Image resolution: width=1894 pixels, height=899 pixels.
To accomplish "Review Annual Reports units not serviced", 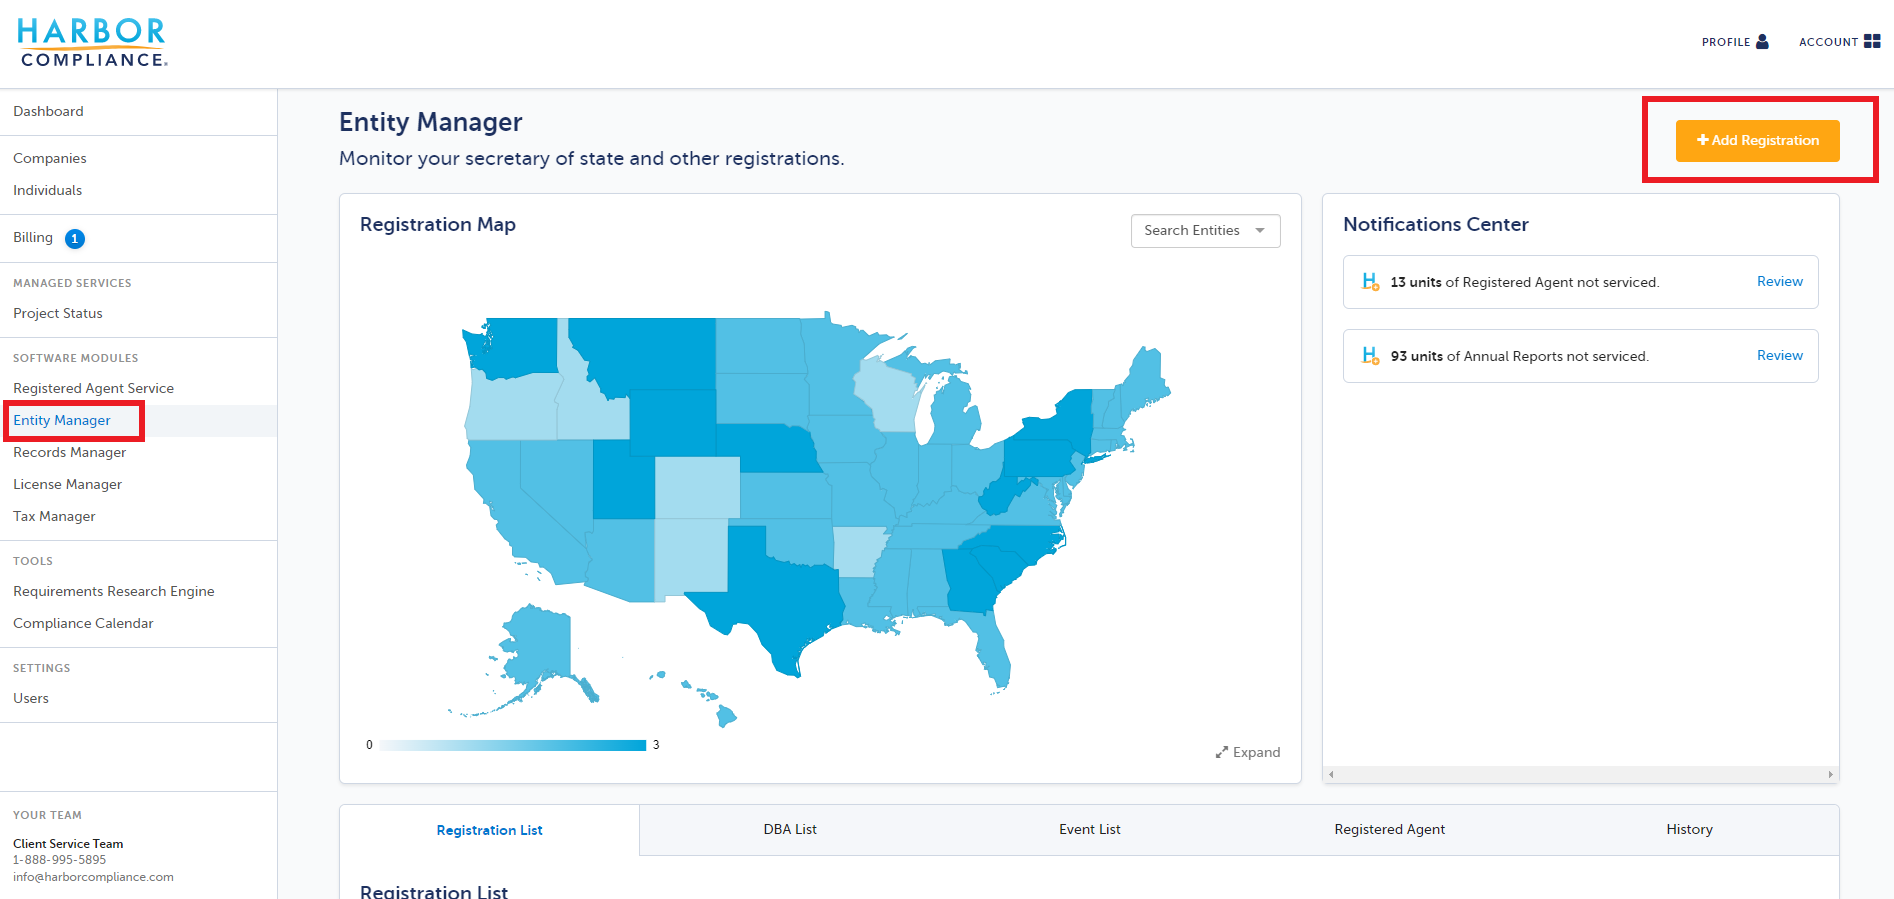I will [x=1780, y=356].
